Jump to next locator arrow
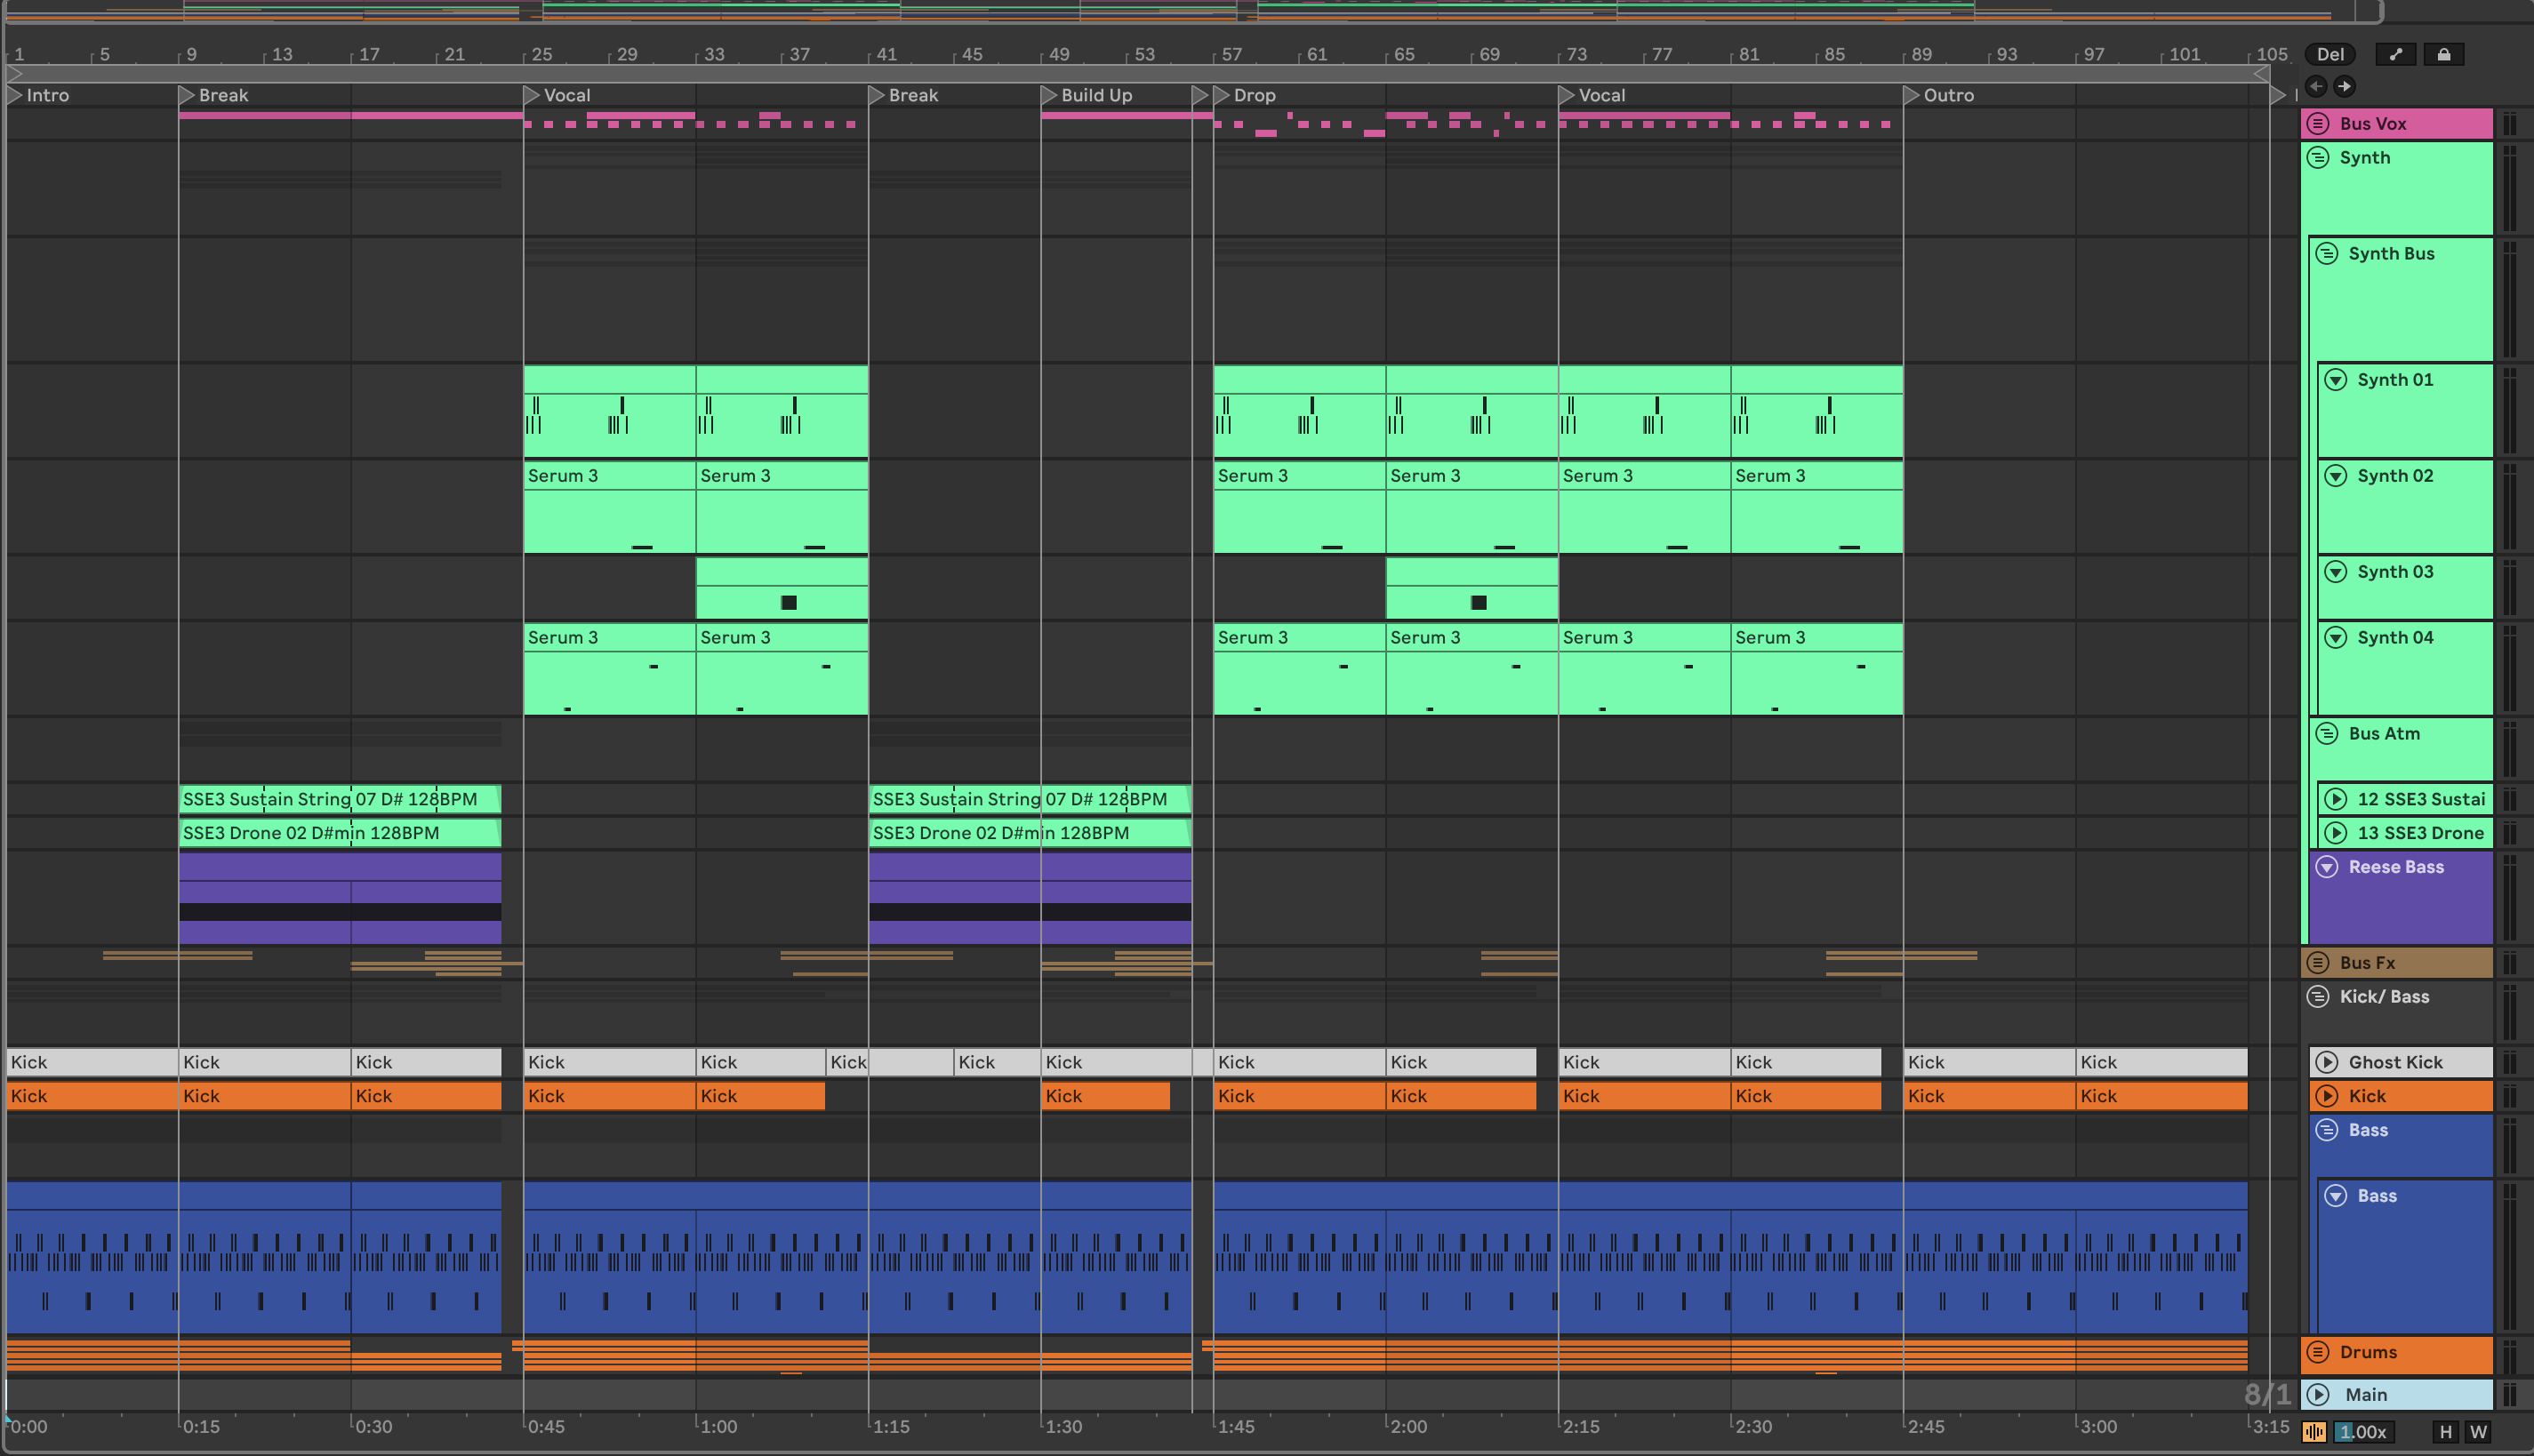The width and height of the screenshot is (2534, 1456). coord(2344,86)
